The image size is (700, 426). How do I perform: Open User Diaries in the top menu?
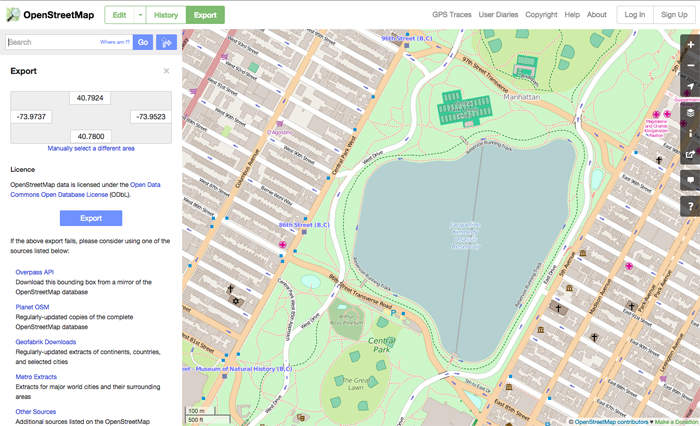(498, 15)
